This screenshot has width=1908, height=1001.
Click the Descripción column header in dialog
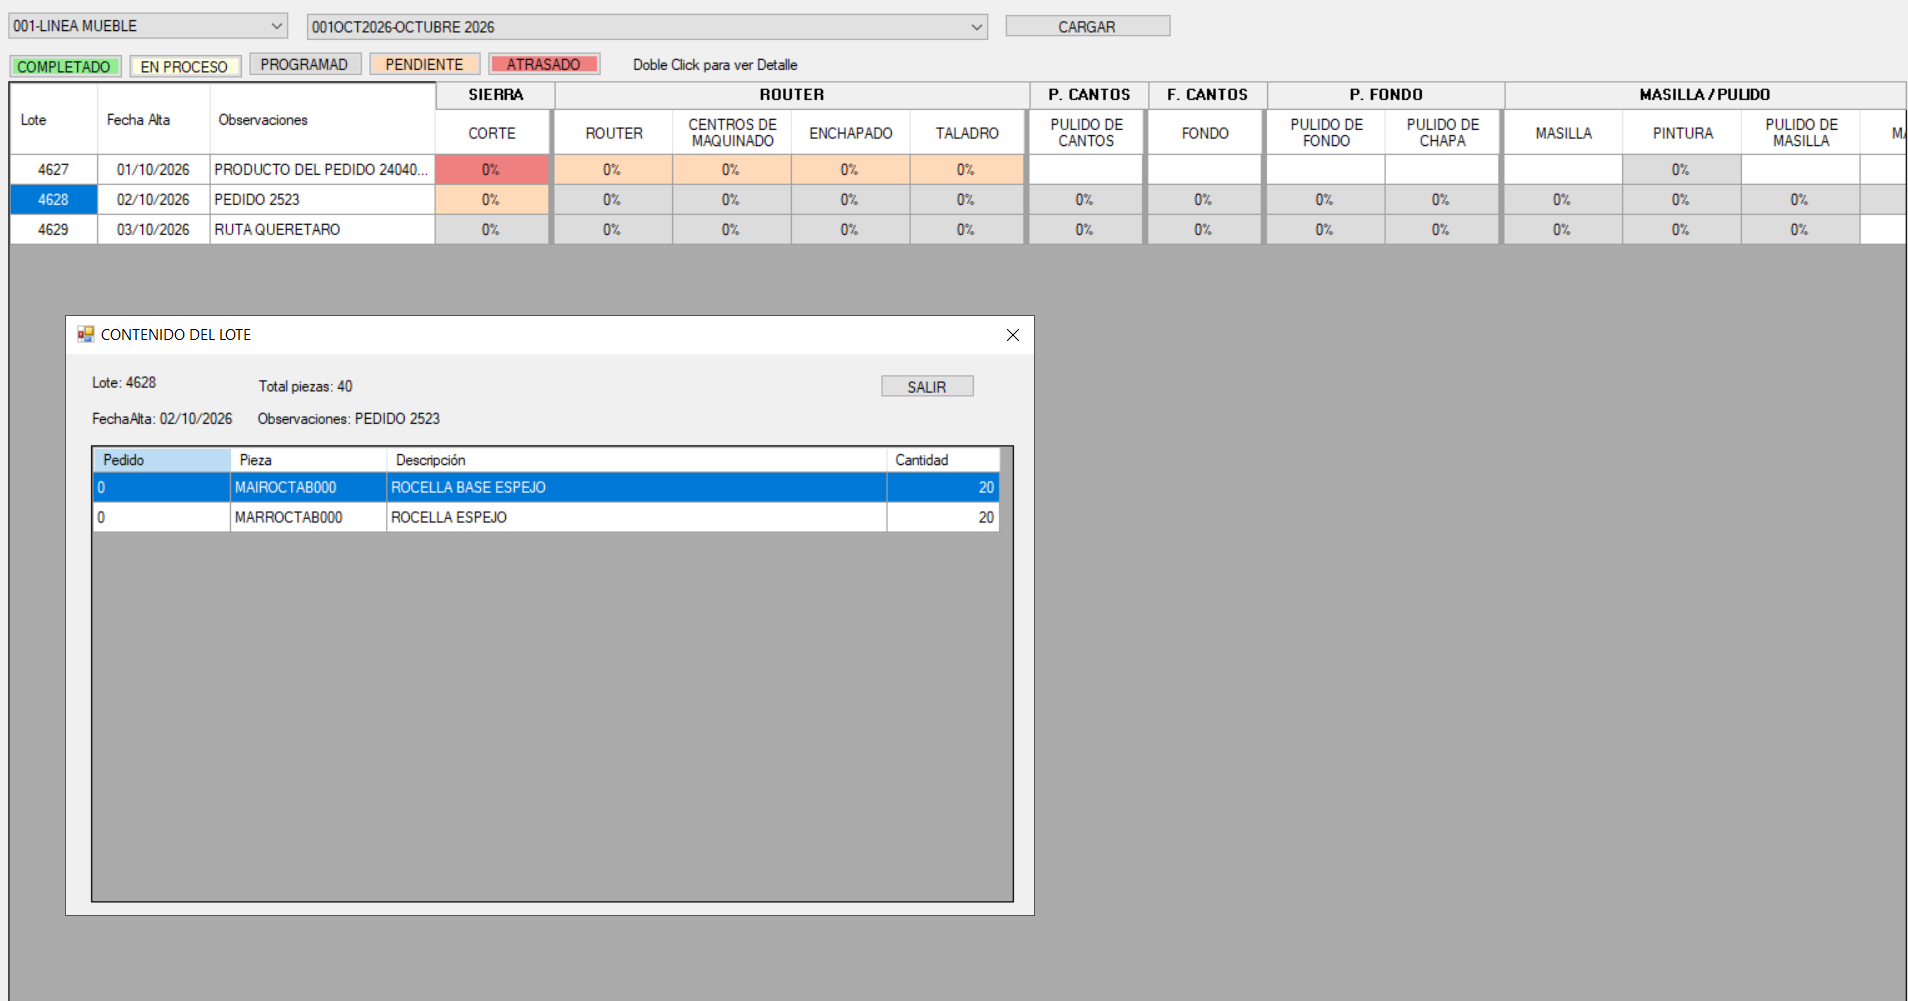637,460
